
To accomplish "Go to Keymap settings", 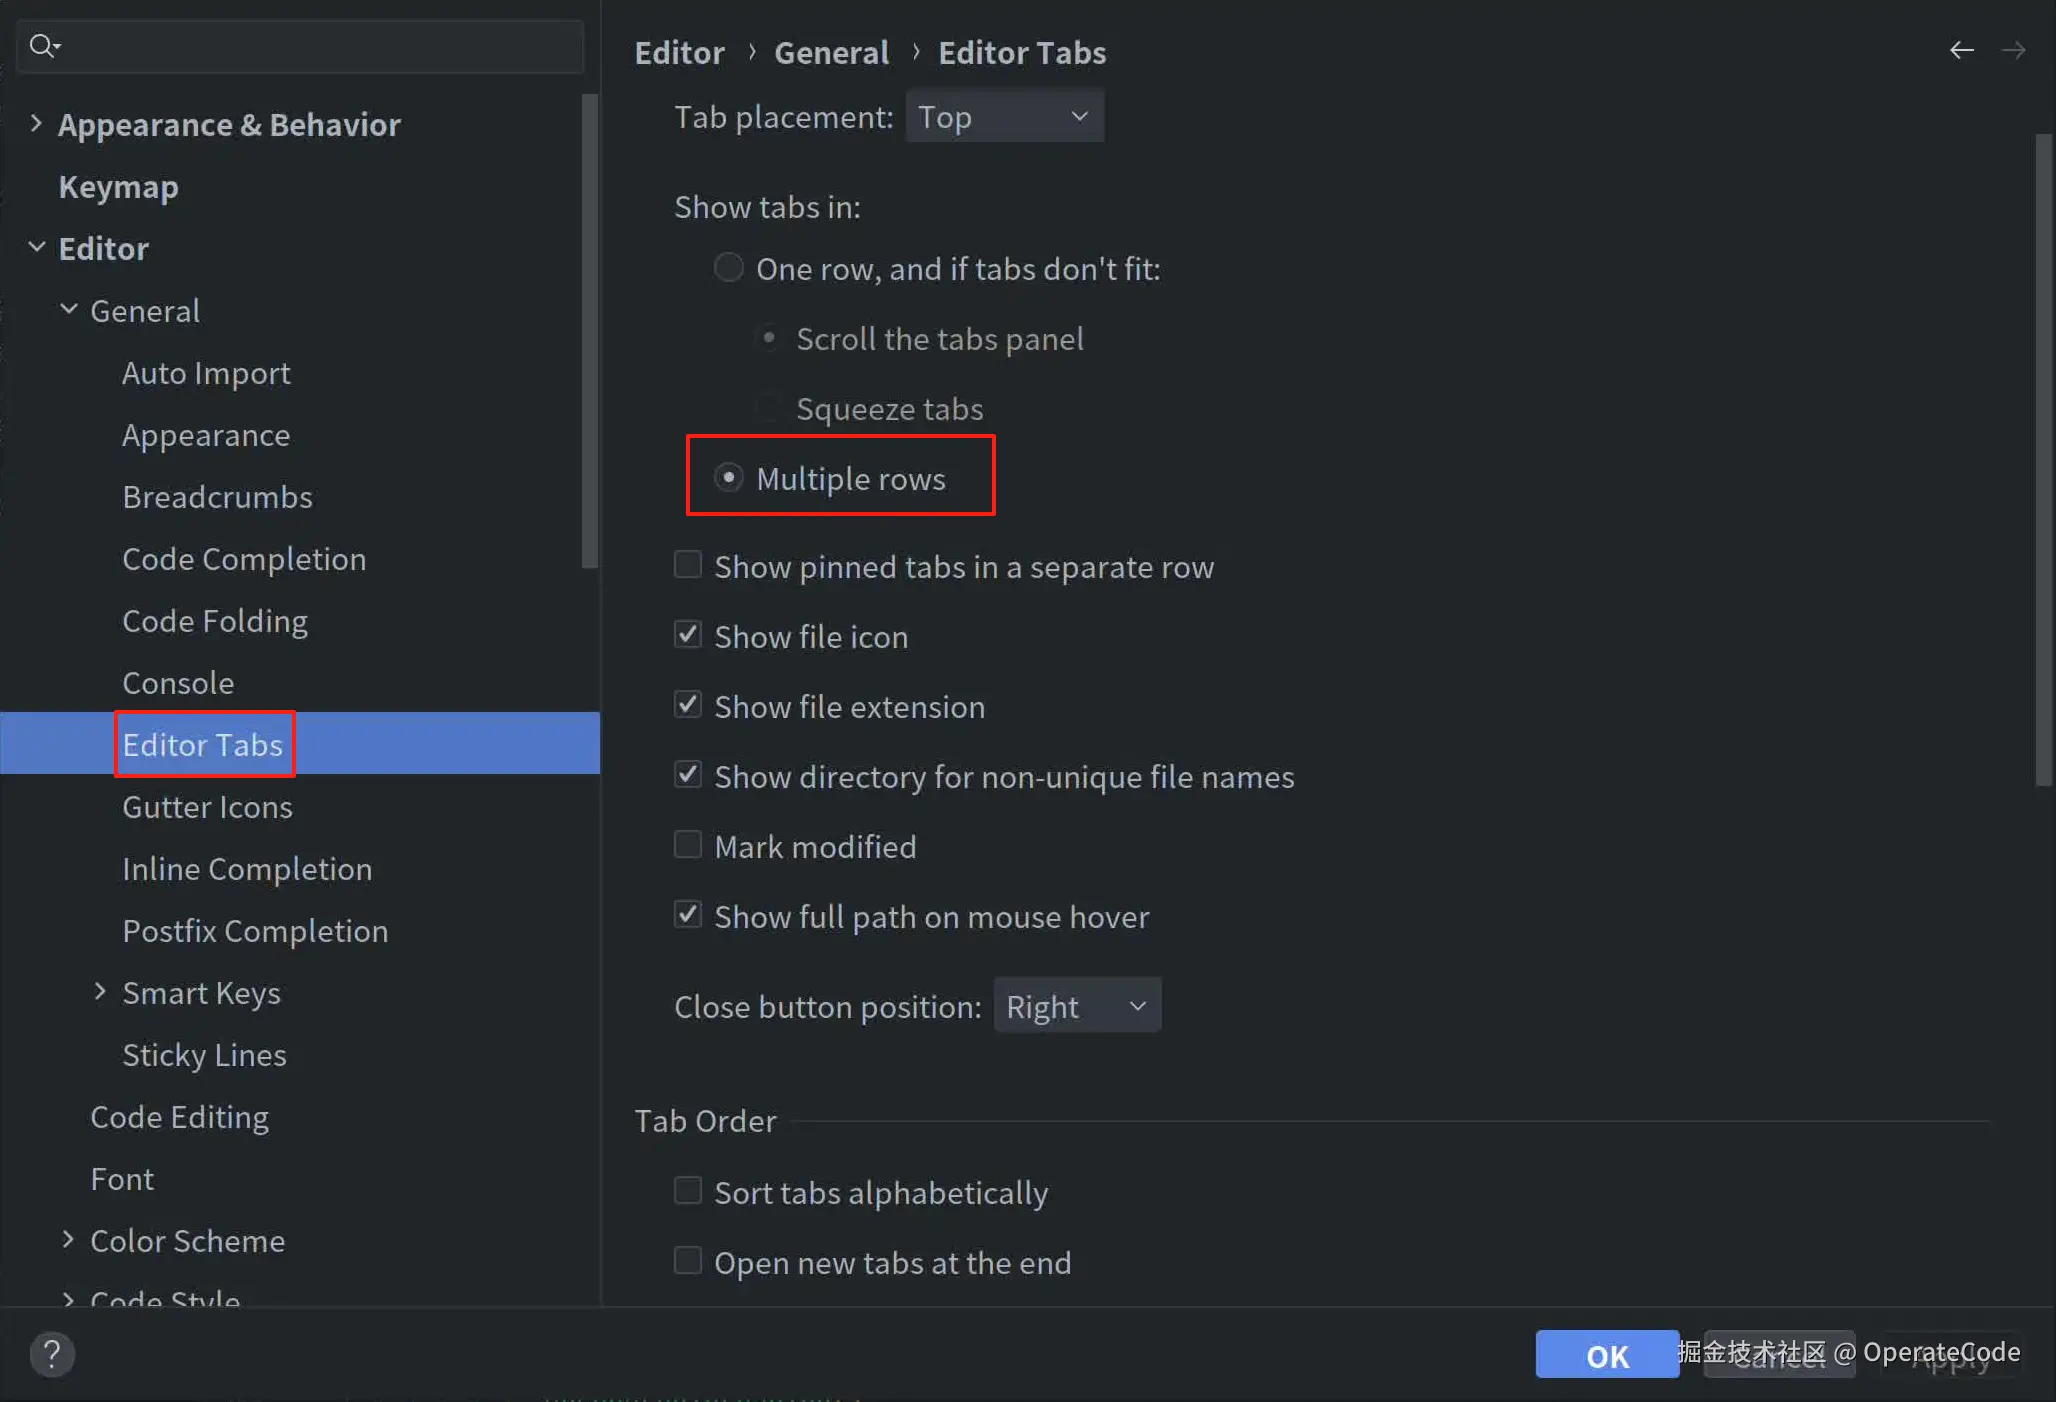I will point(118,187).
